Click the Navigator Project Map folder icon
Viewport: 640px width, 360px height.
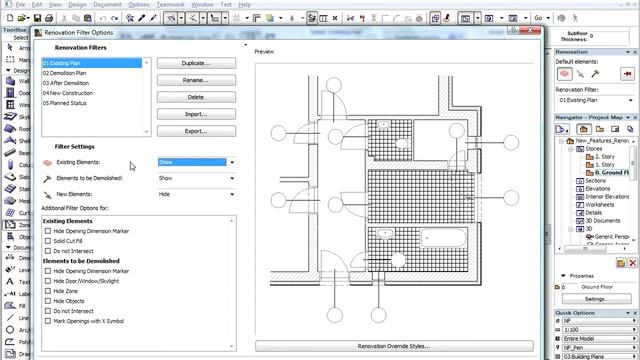[x=584, y=129]
